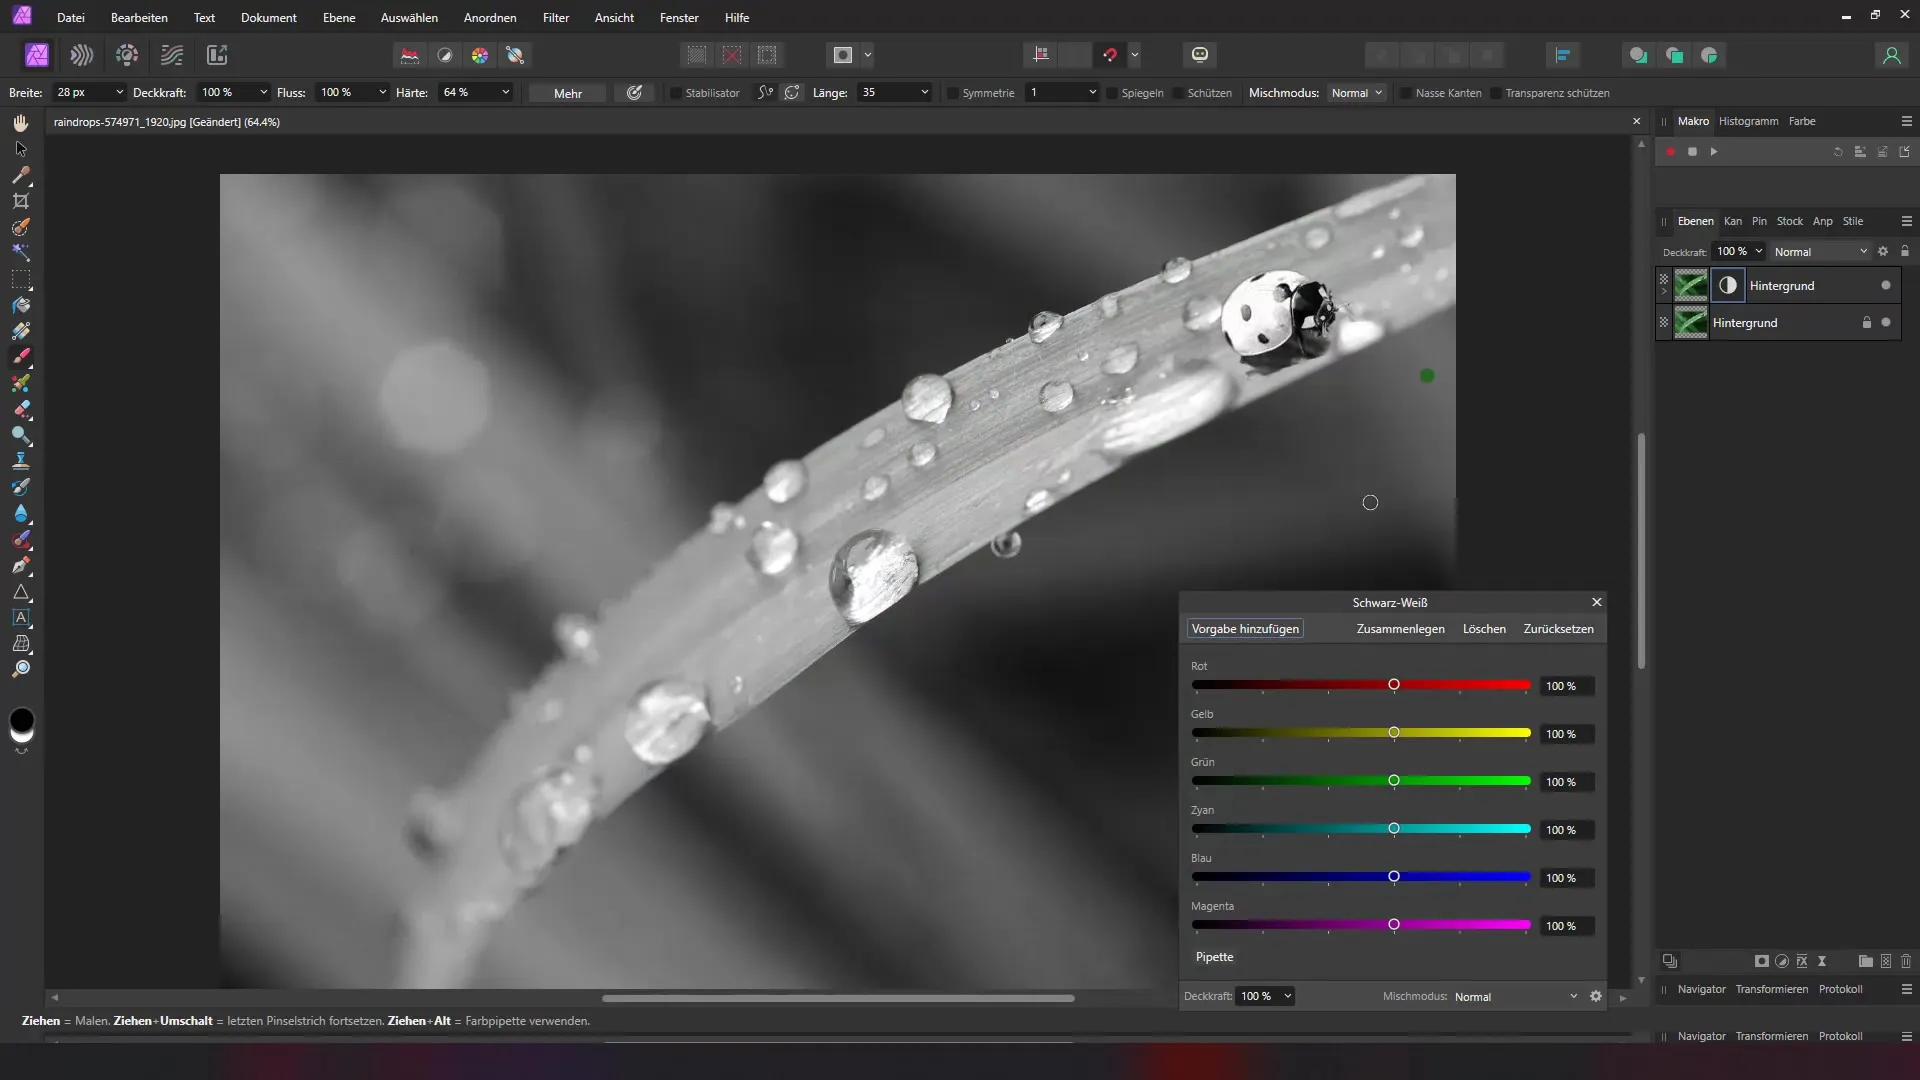This screenshot has width=1920, height=1080.
Task: Select the Mesh Warp tool
Action: tap(21, 643)
